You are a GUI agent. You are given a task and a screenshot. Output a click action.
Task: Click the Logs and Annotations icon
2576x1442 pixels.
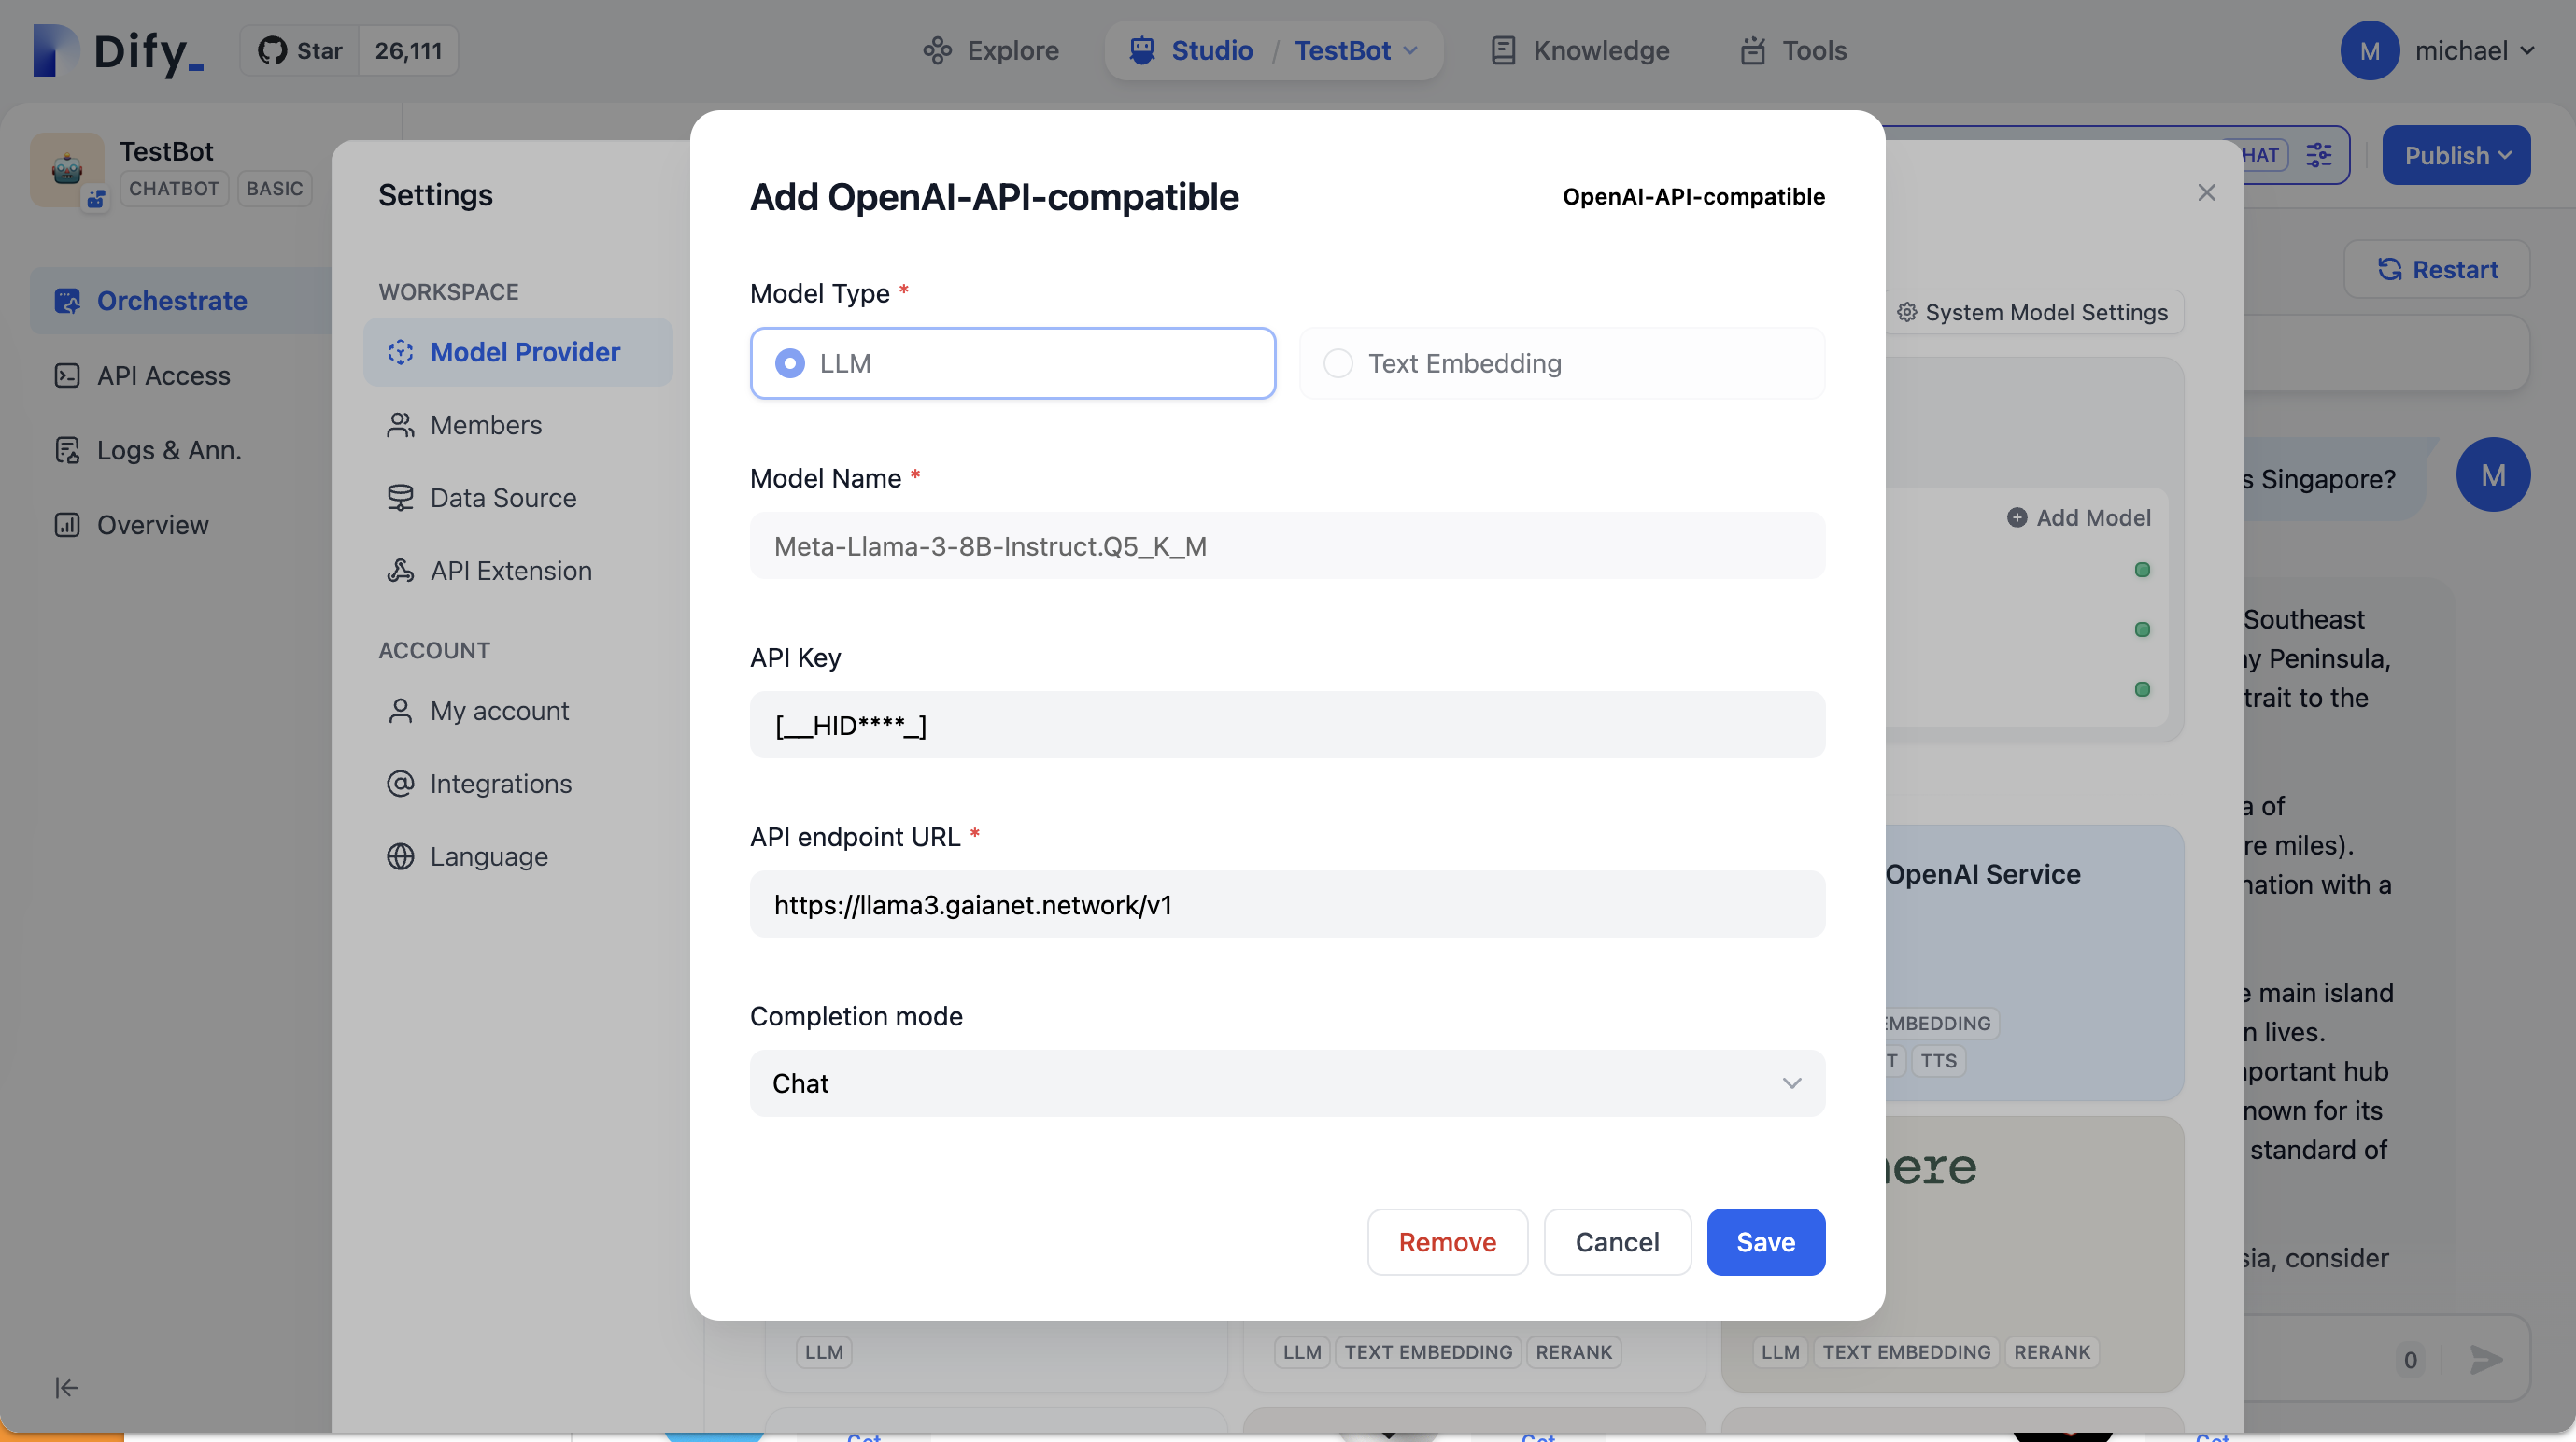point(65,451)
